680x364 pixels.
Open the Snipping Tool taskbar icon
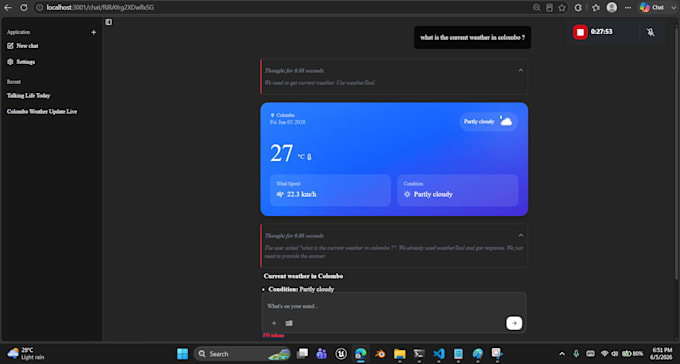pyautogui.click(x=497, y=354)
